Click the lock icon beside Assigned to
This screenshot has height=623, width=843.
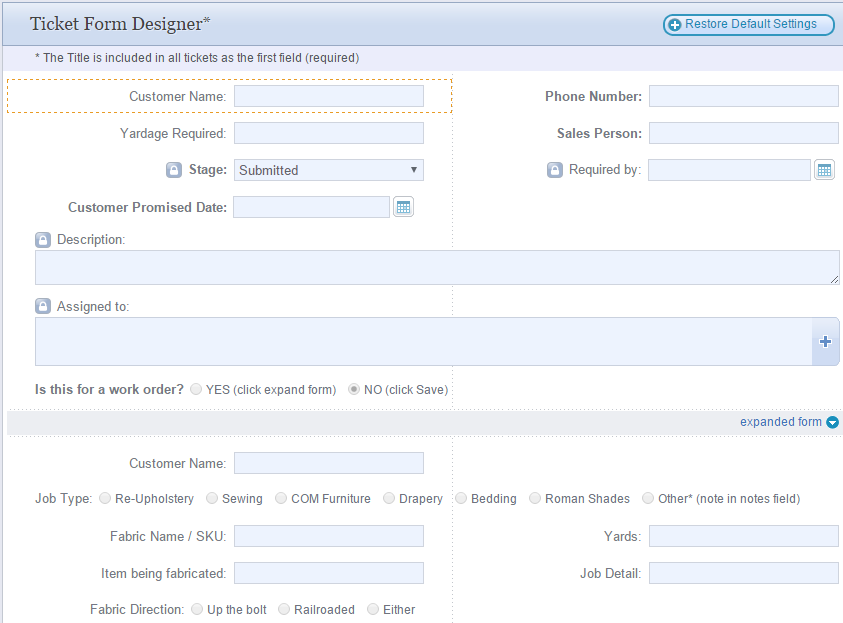coord(41,305)
